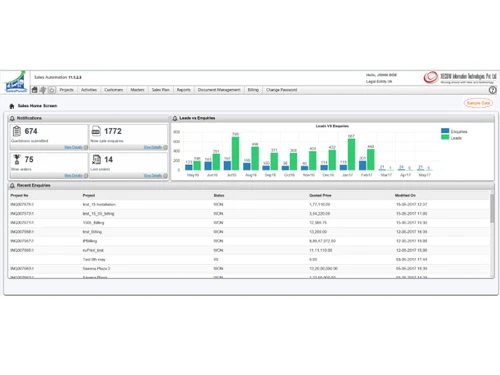This screenshot has height=375, width=500.
Task: Open the Sales Plan menu
Action: pyautogui.click(x=161, y=90)
